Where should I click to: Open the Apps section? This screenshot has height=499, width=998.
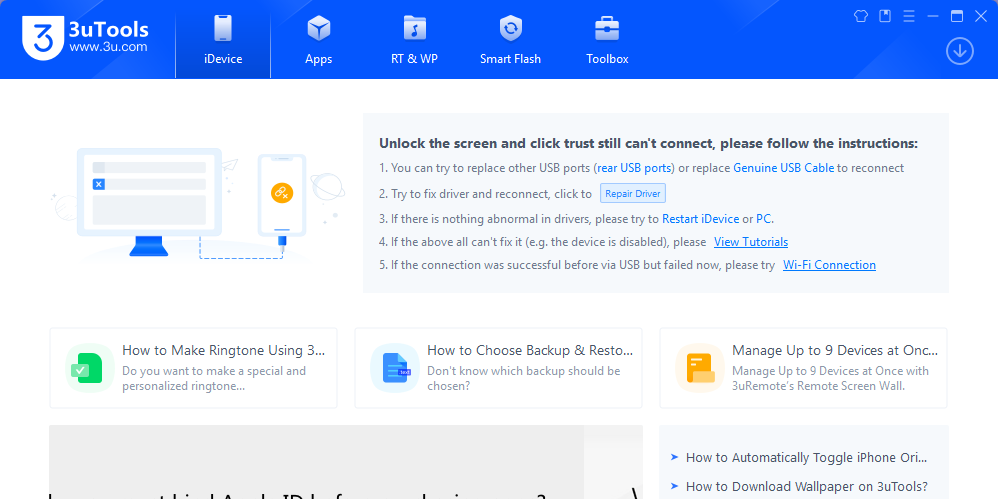[x=318, y=40]
